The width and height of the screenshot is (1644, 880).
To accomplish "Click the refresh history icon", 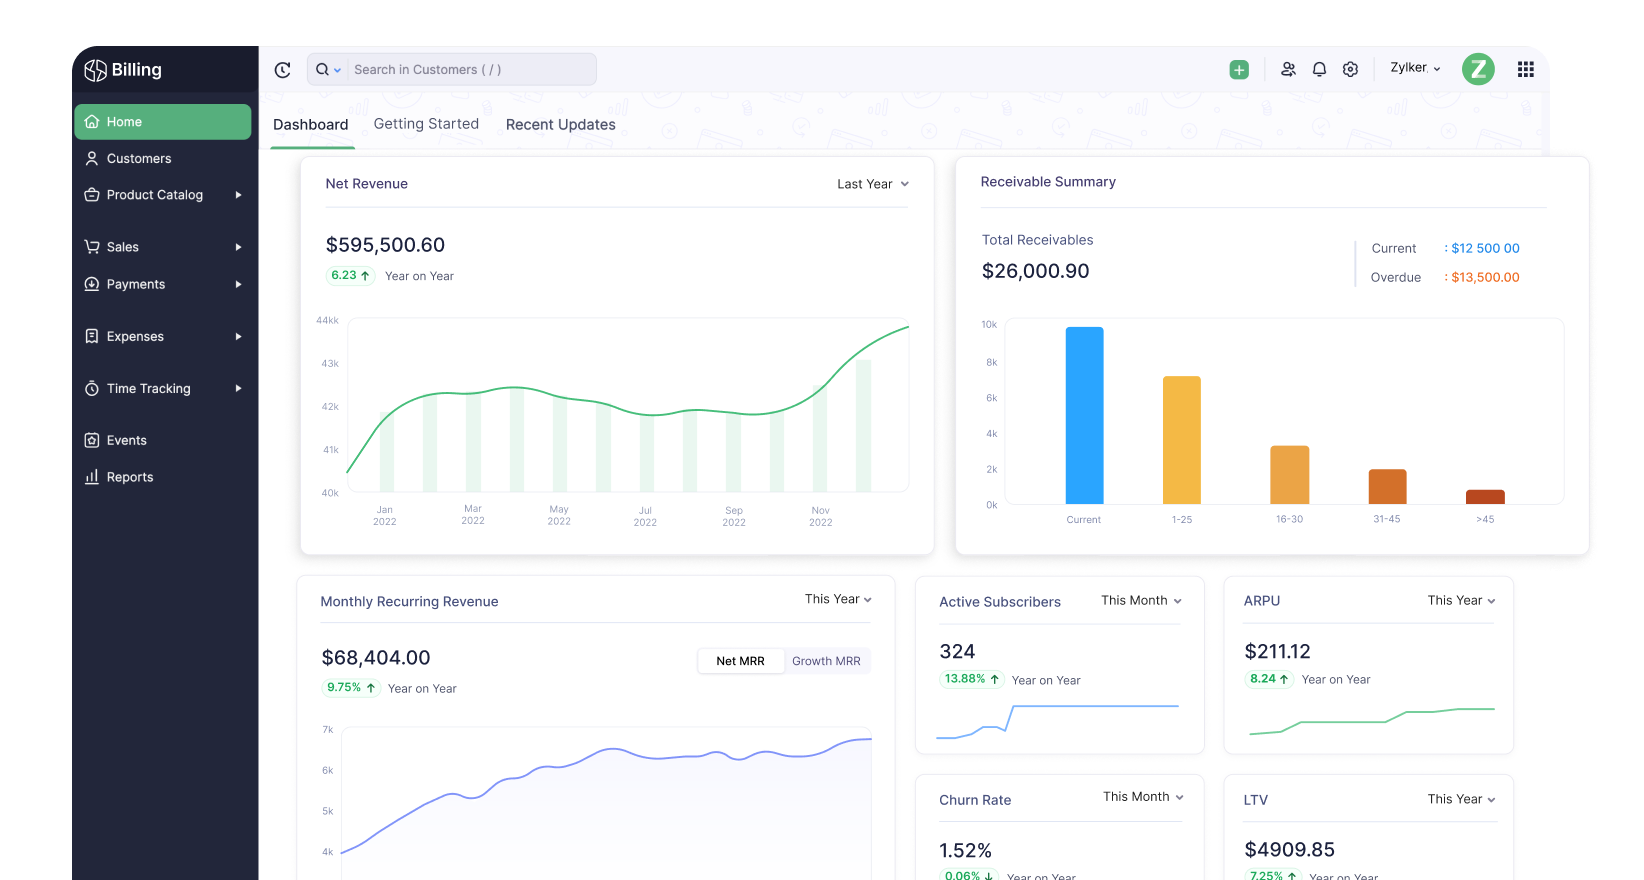I will [x=283, y=70].
